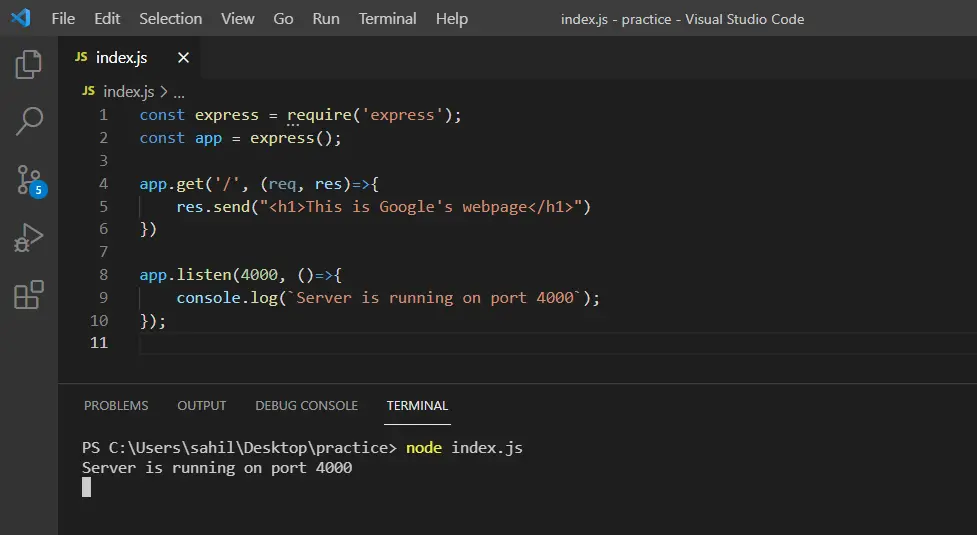Open the Go menu
Image resolution: width=977 pixels, height=535 pixels.
point(283,19)
